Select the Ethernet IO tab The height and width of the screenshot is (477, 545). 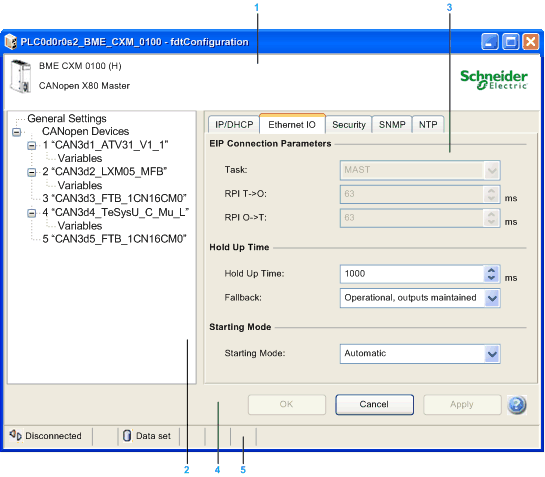click(292, 124)
